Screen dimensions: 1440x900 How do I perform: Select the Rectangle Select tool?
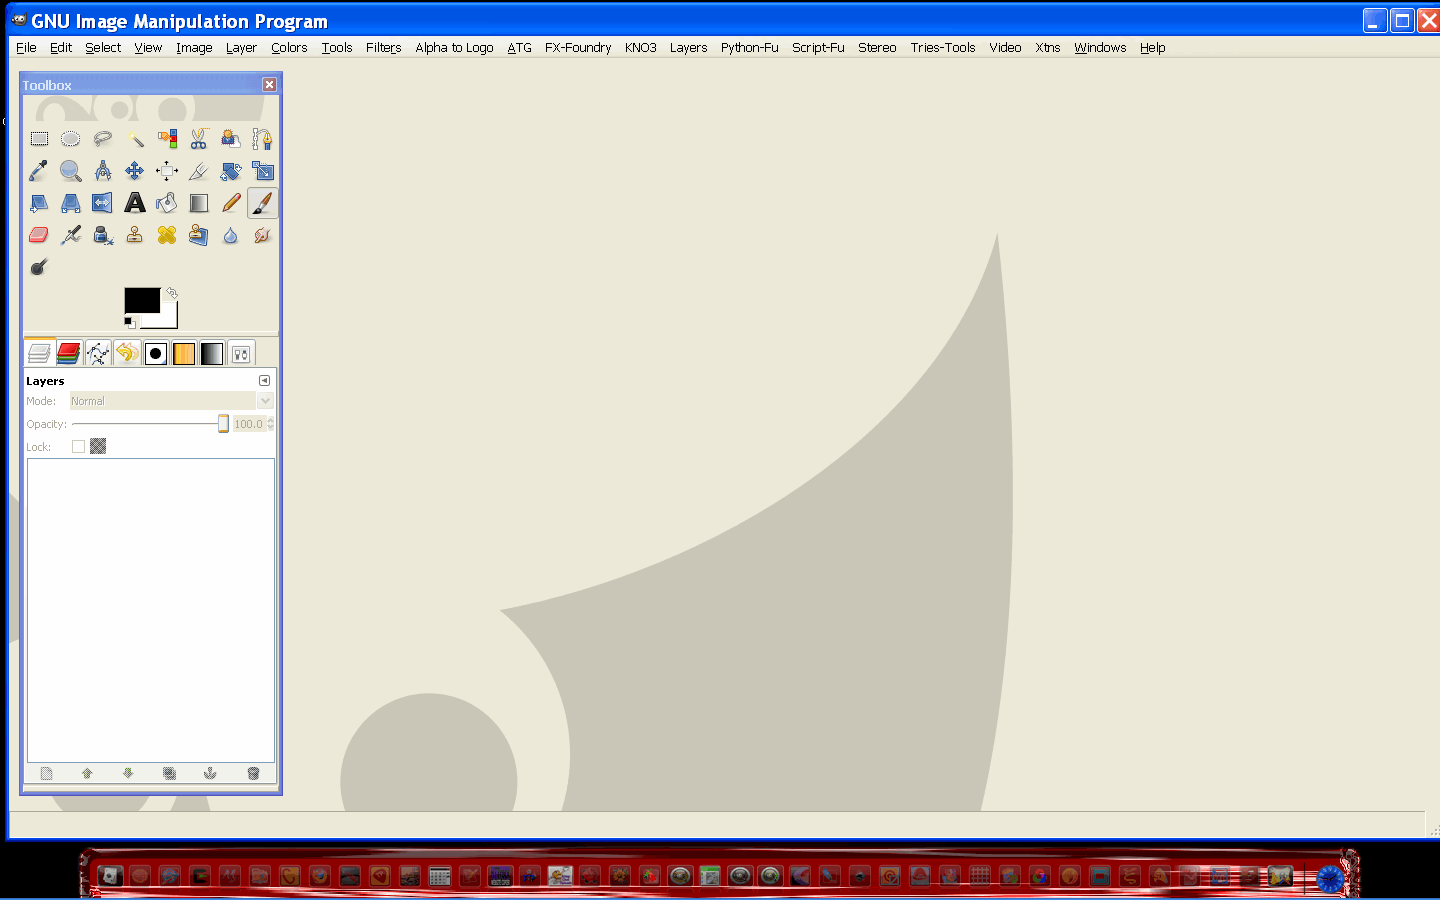[39, 139]
